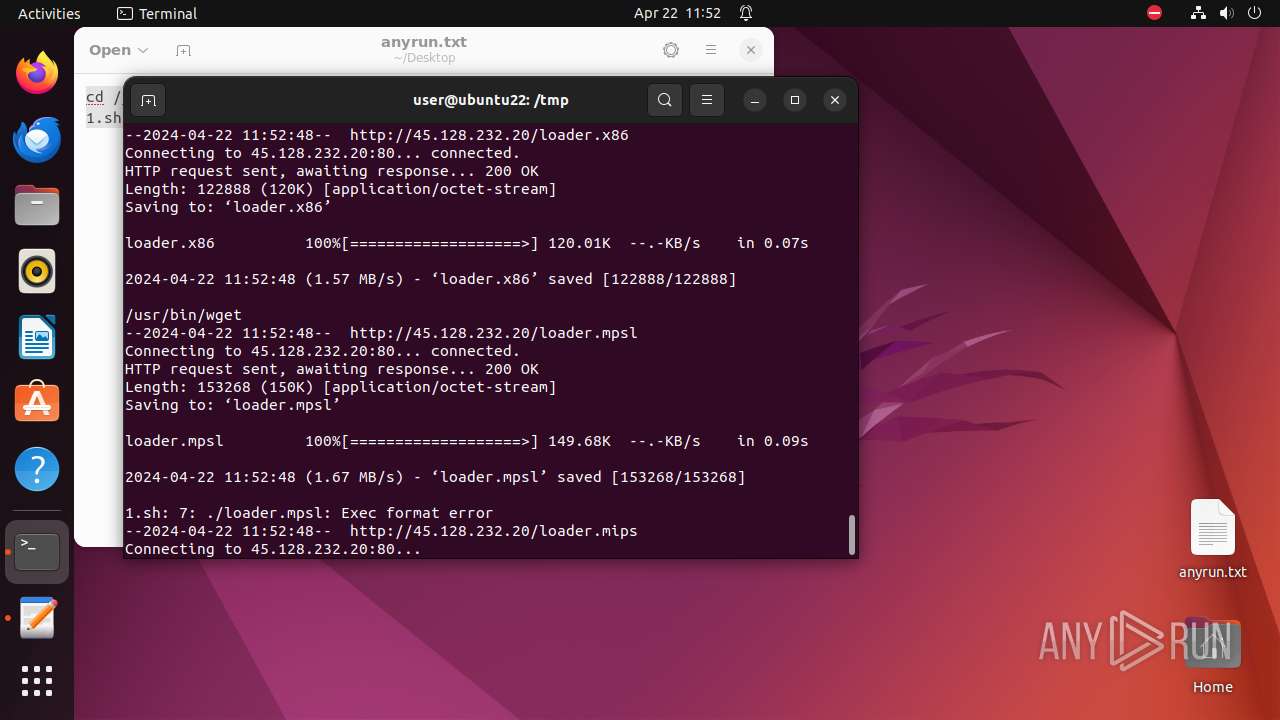Click the terminal title user@ubuntu22: /tmp

(x=491, y=100)
